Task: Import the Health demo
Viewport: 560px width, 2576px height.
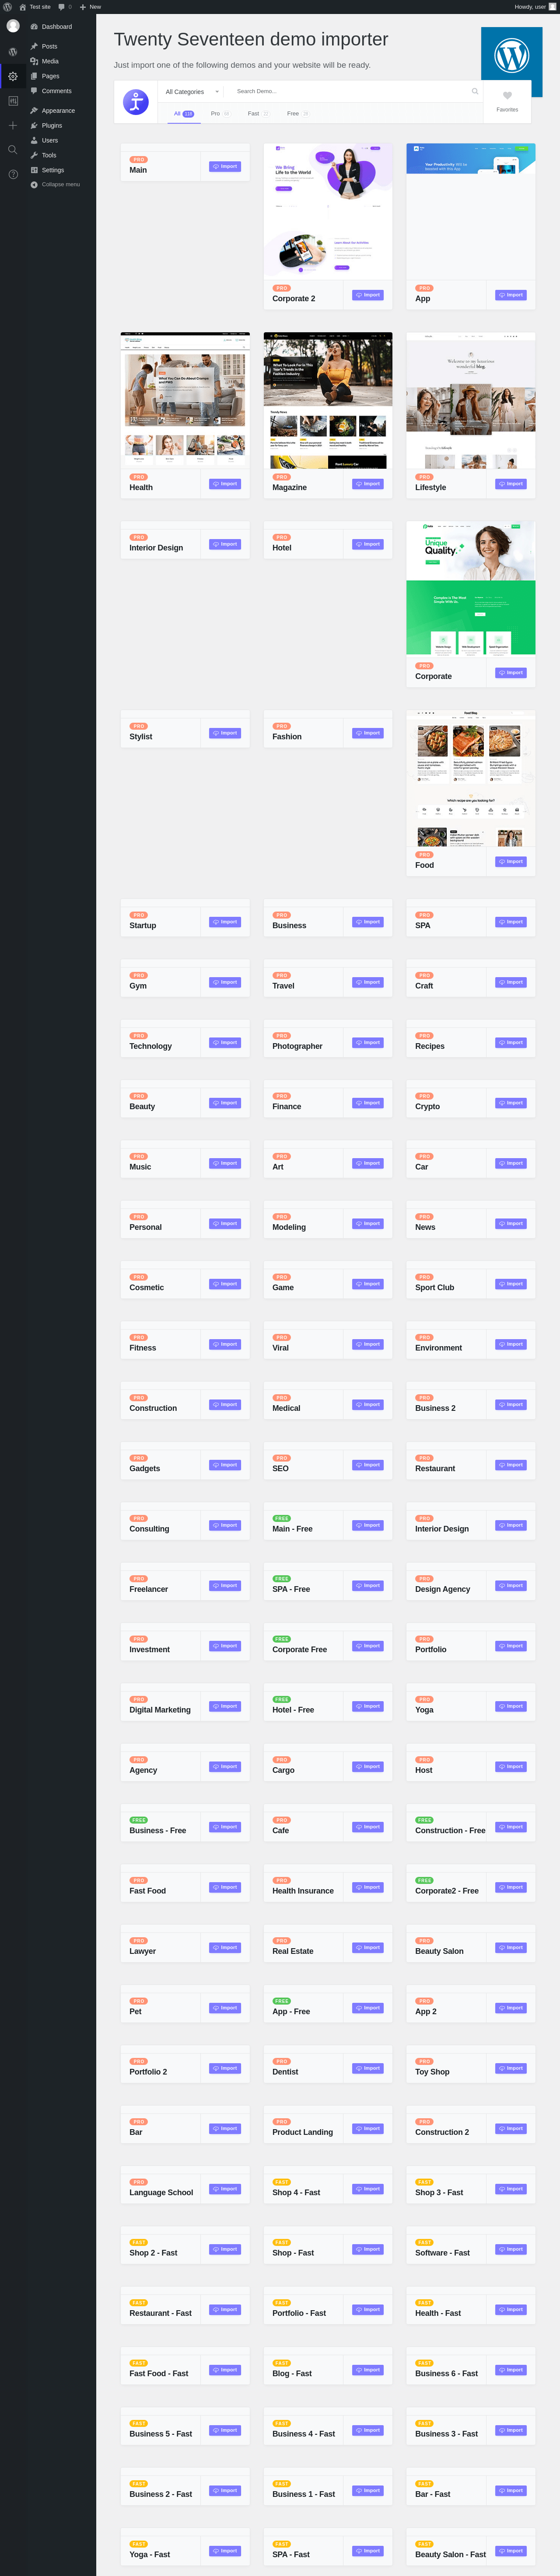Action: click(x=225, y=484)
